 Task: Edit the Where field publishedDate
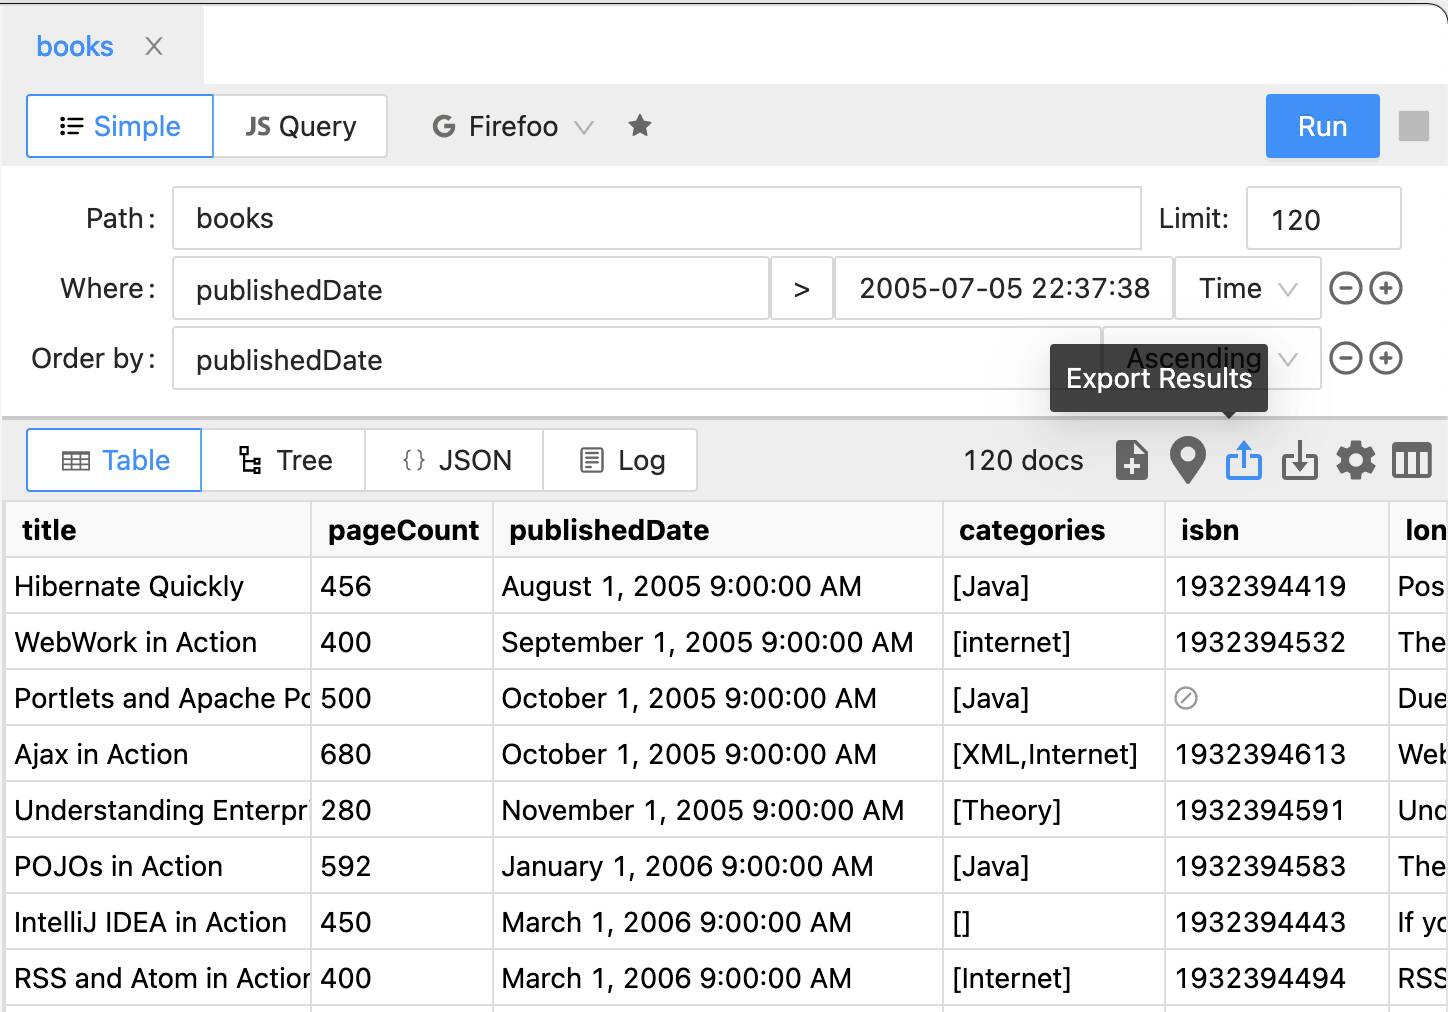coord(471,289)
